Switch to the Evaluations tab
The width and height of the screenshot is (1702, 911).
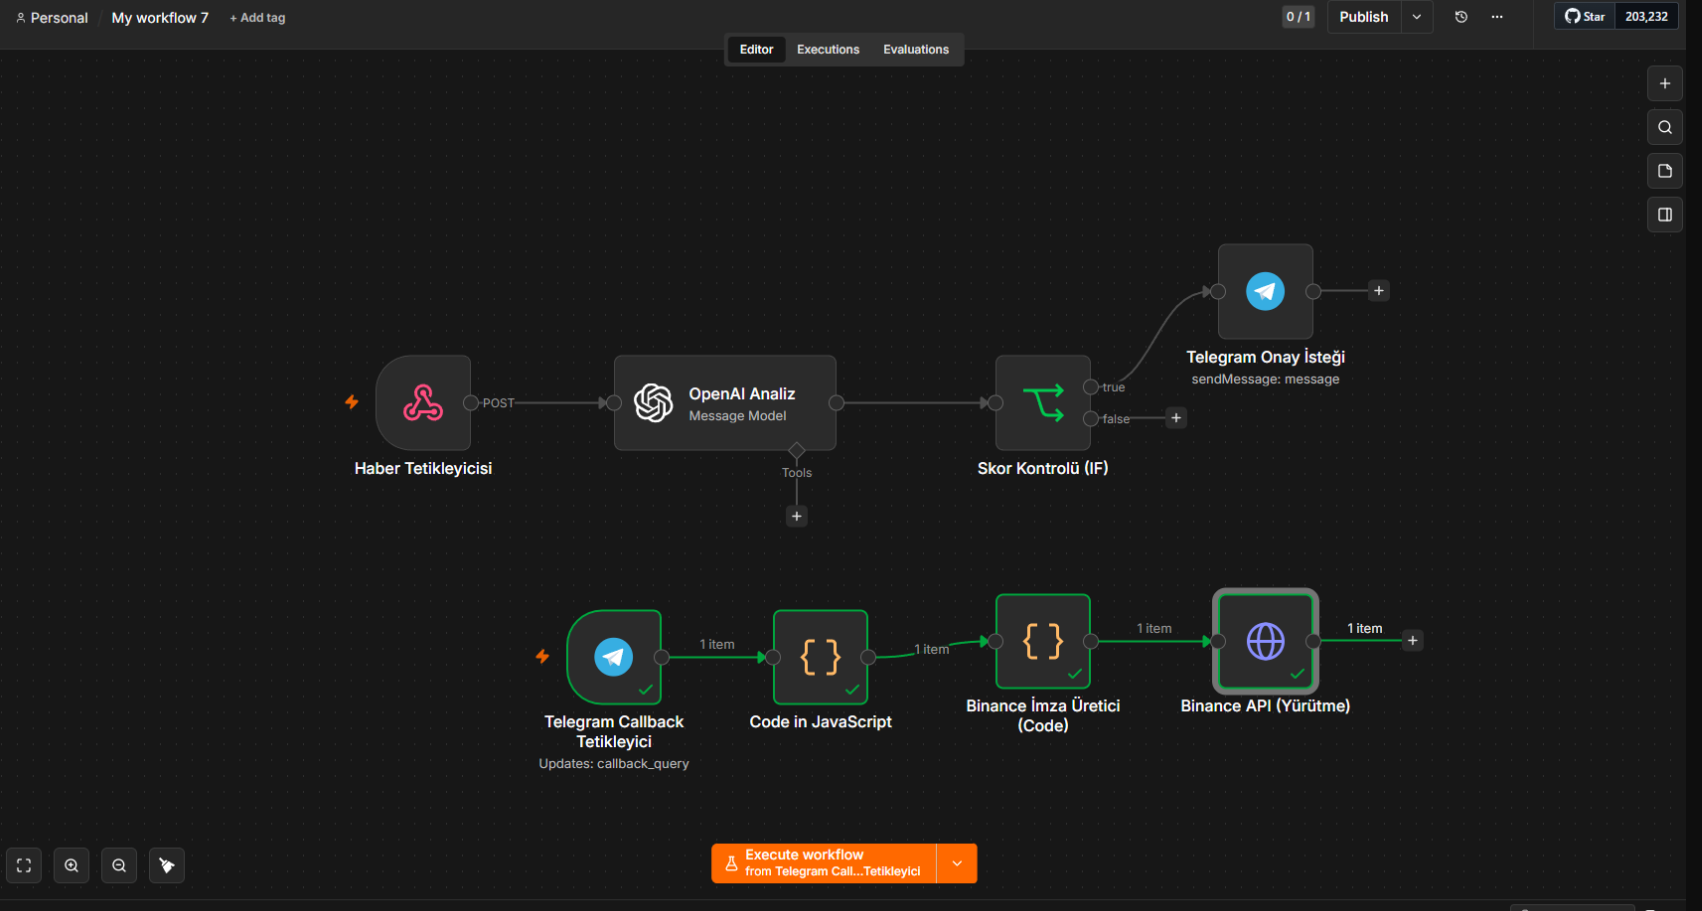(x=916, y=49)
